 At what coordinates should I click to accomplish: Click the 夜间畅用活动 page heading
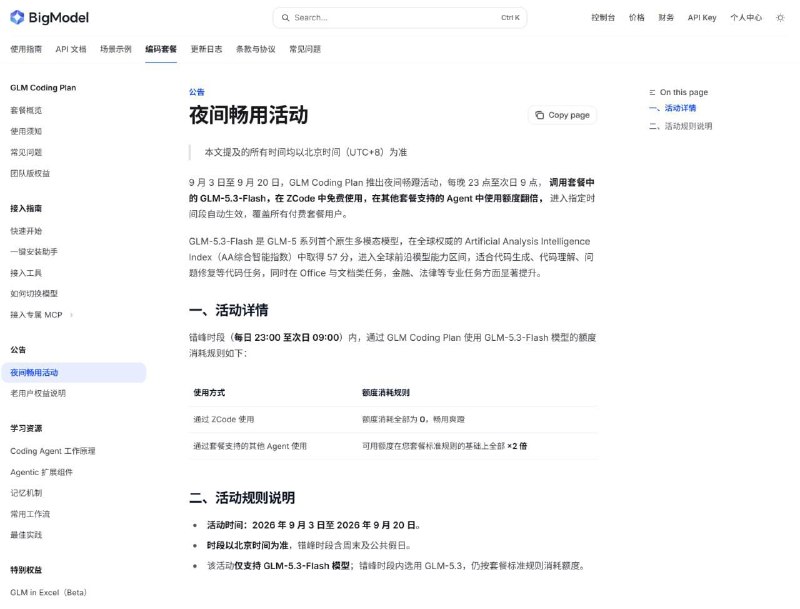(x=248, y=115)
